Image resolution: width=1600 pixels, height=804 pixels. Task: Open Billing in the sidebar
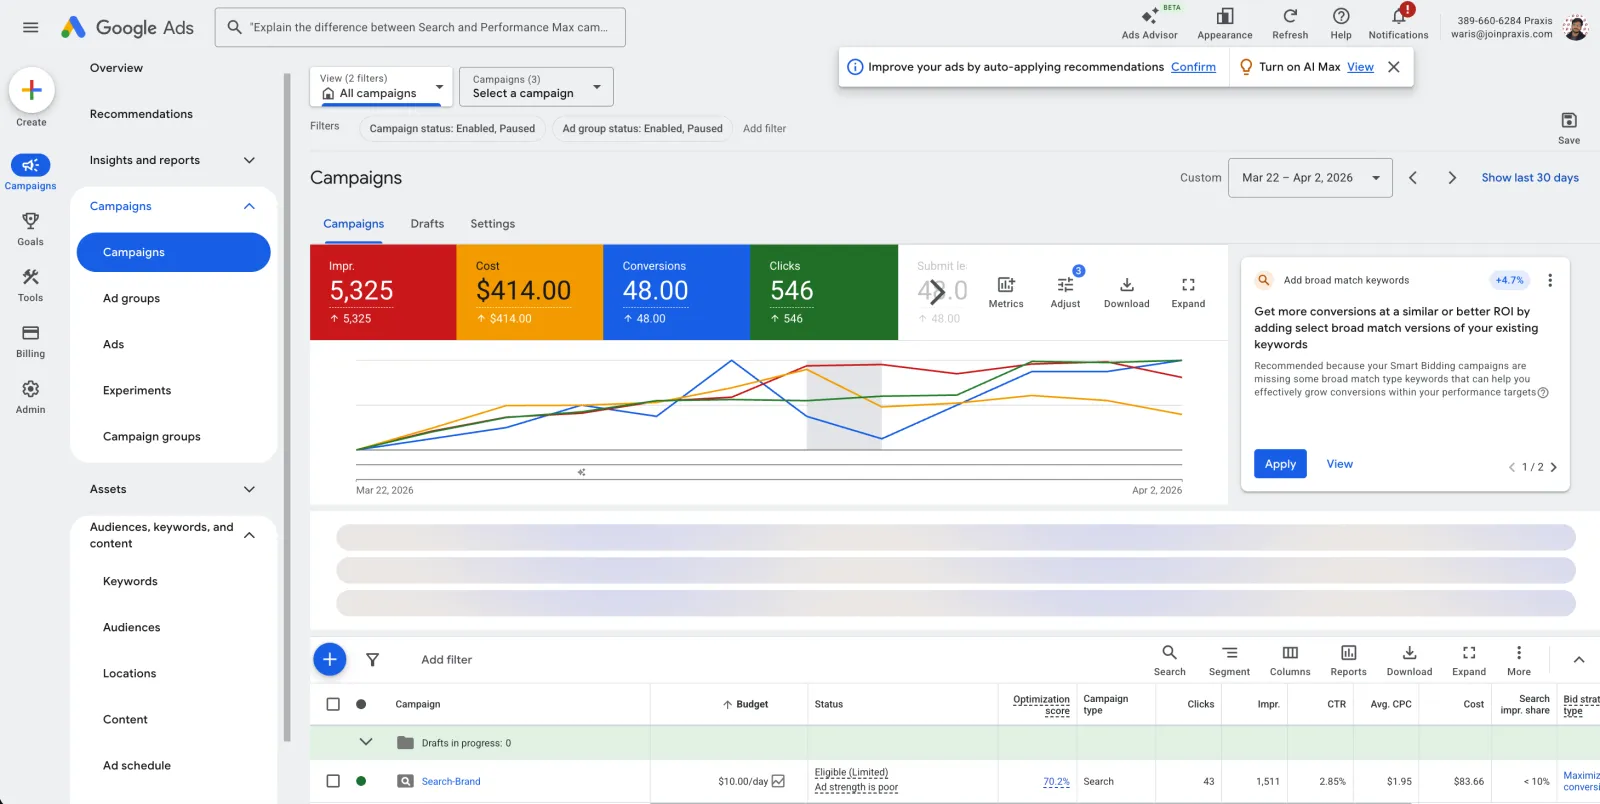click(x=30, y=340)
